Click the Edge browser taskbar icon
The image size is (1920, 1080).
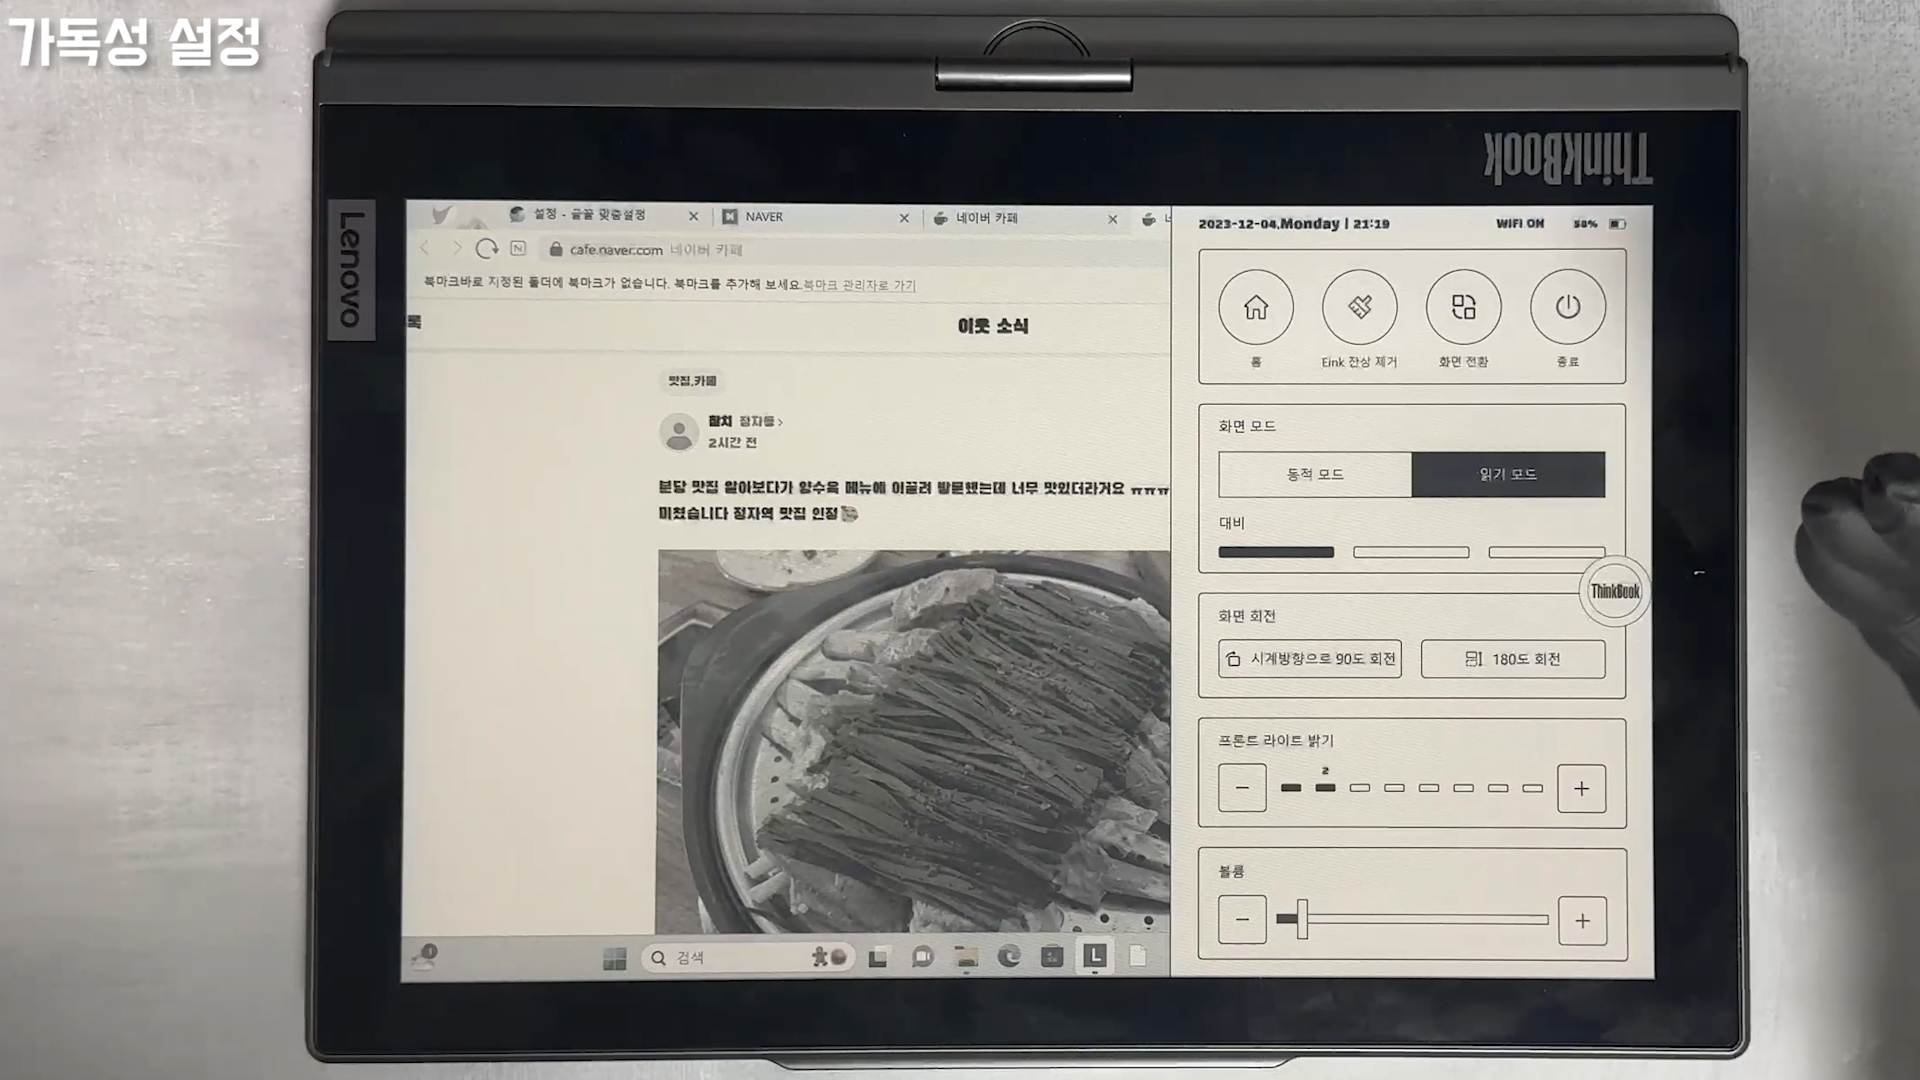click(x=1009, y=957)
